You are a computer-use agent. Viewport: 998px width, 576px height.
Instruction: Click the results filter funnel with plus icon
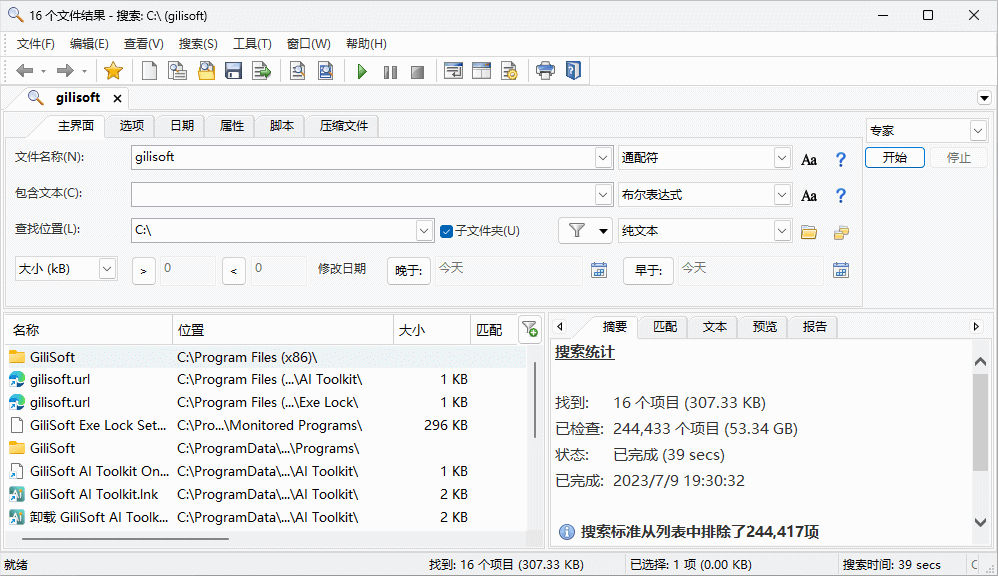530,329
